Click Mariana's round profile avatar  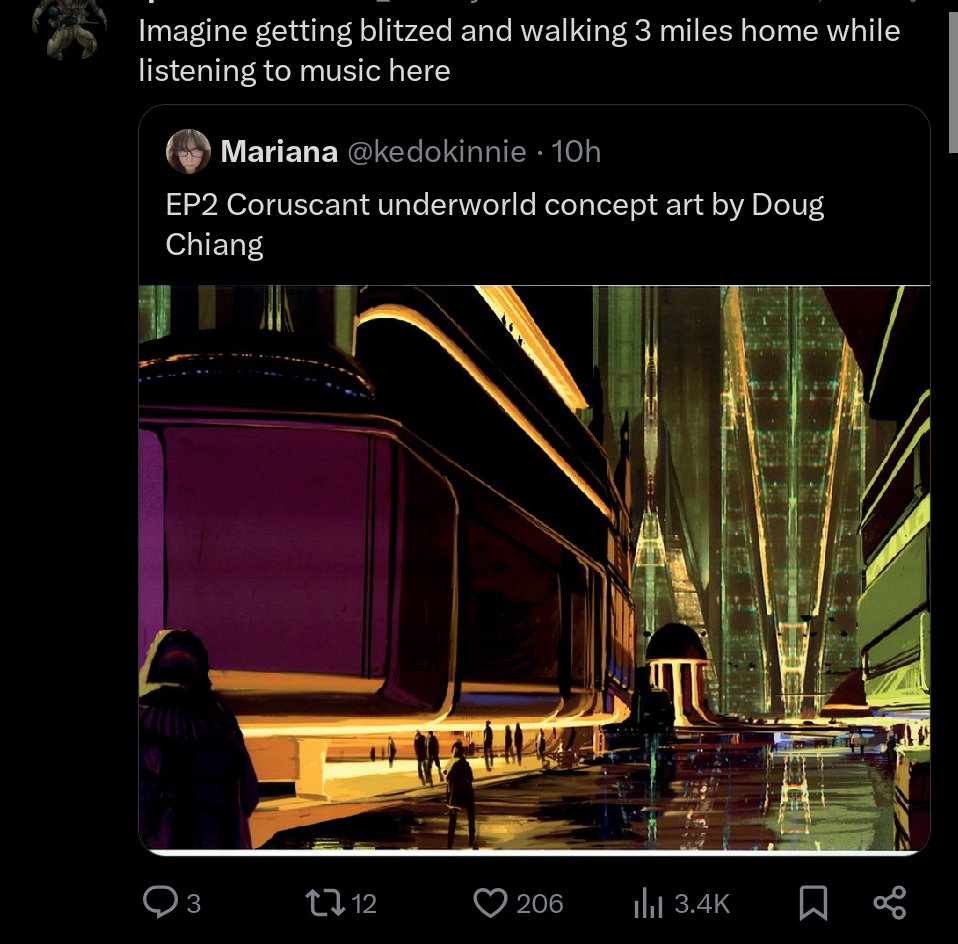[x=188, y=152]
